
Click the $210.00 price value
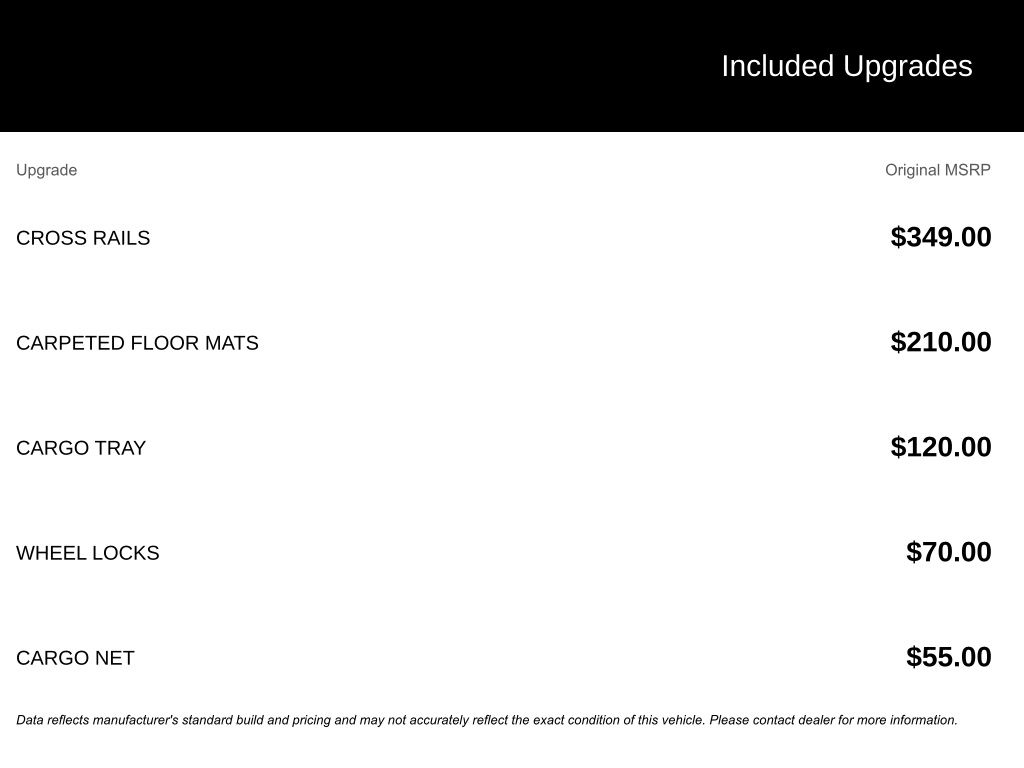941,342
